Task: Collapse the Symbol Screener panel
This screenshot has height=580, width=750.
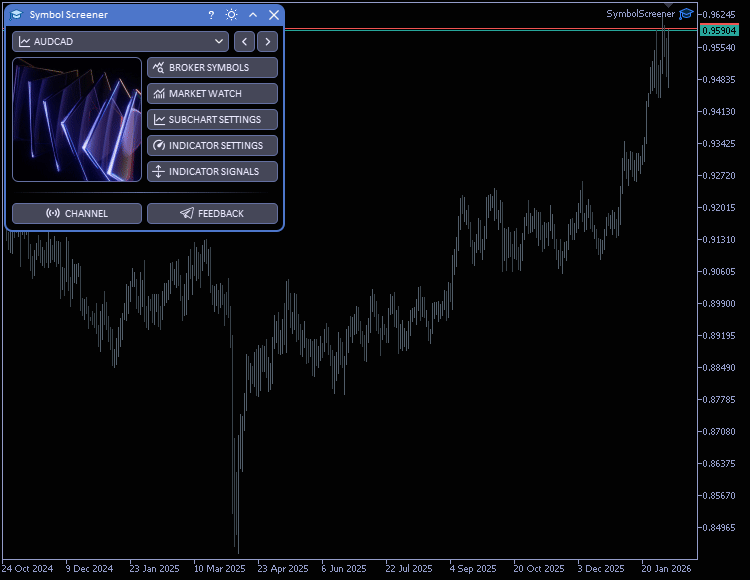Action: (253, 15)
